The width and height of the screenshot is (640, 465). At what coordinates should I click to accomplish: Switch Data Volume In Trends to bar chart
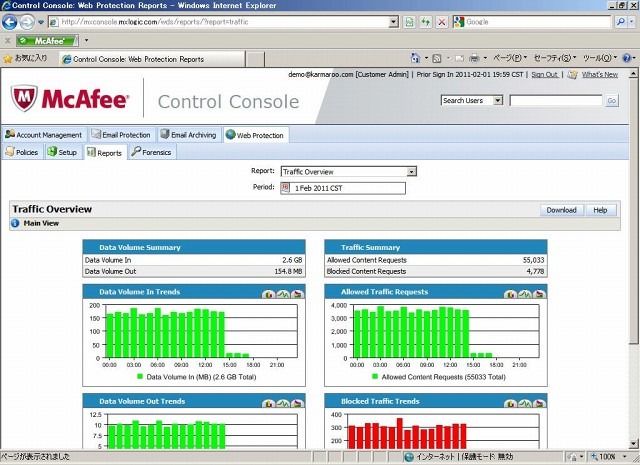coord(269,294)
